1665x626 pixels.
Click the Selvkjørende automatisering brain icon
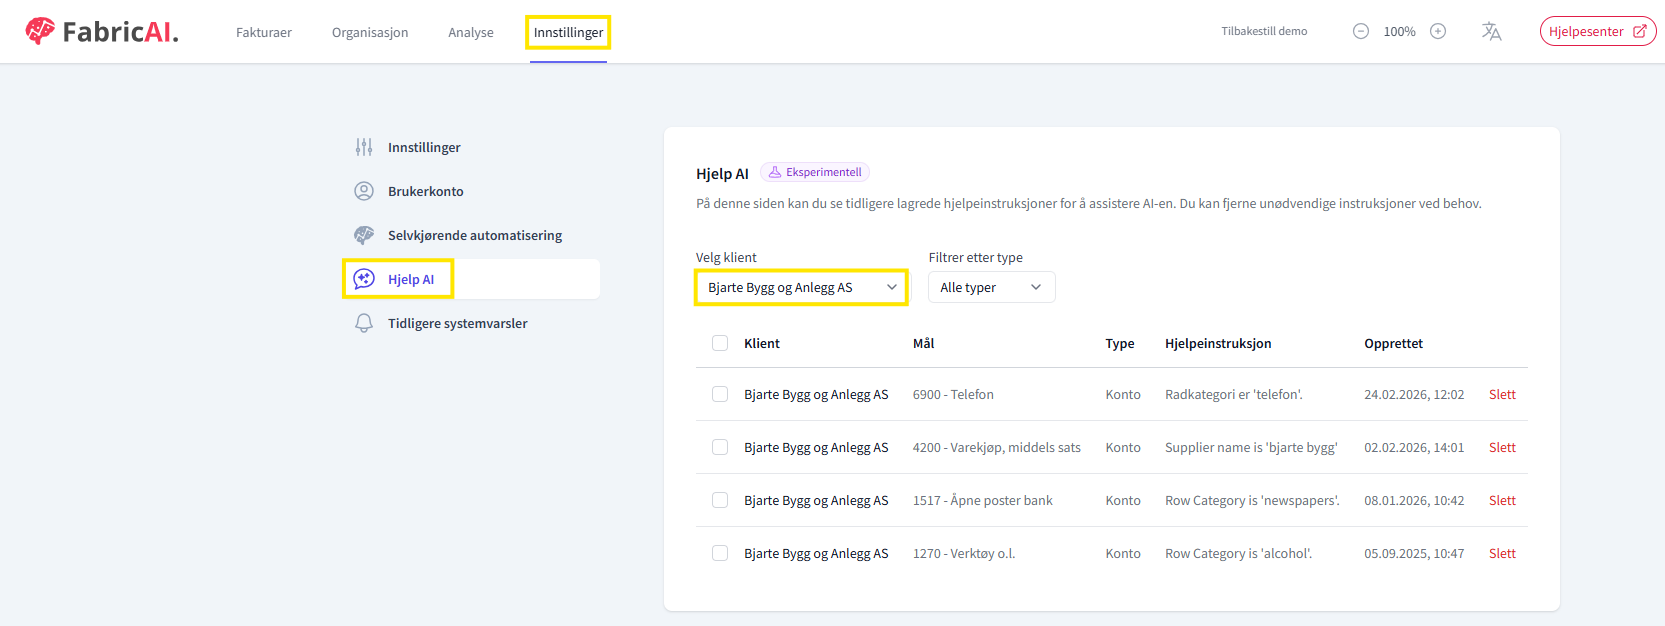click(364, 235)
